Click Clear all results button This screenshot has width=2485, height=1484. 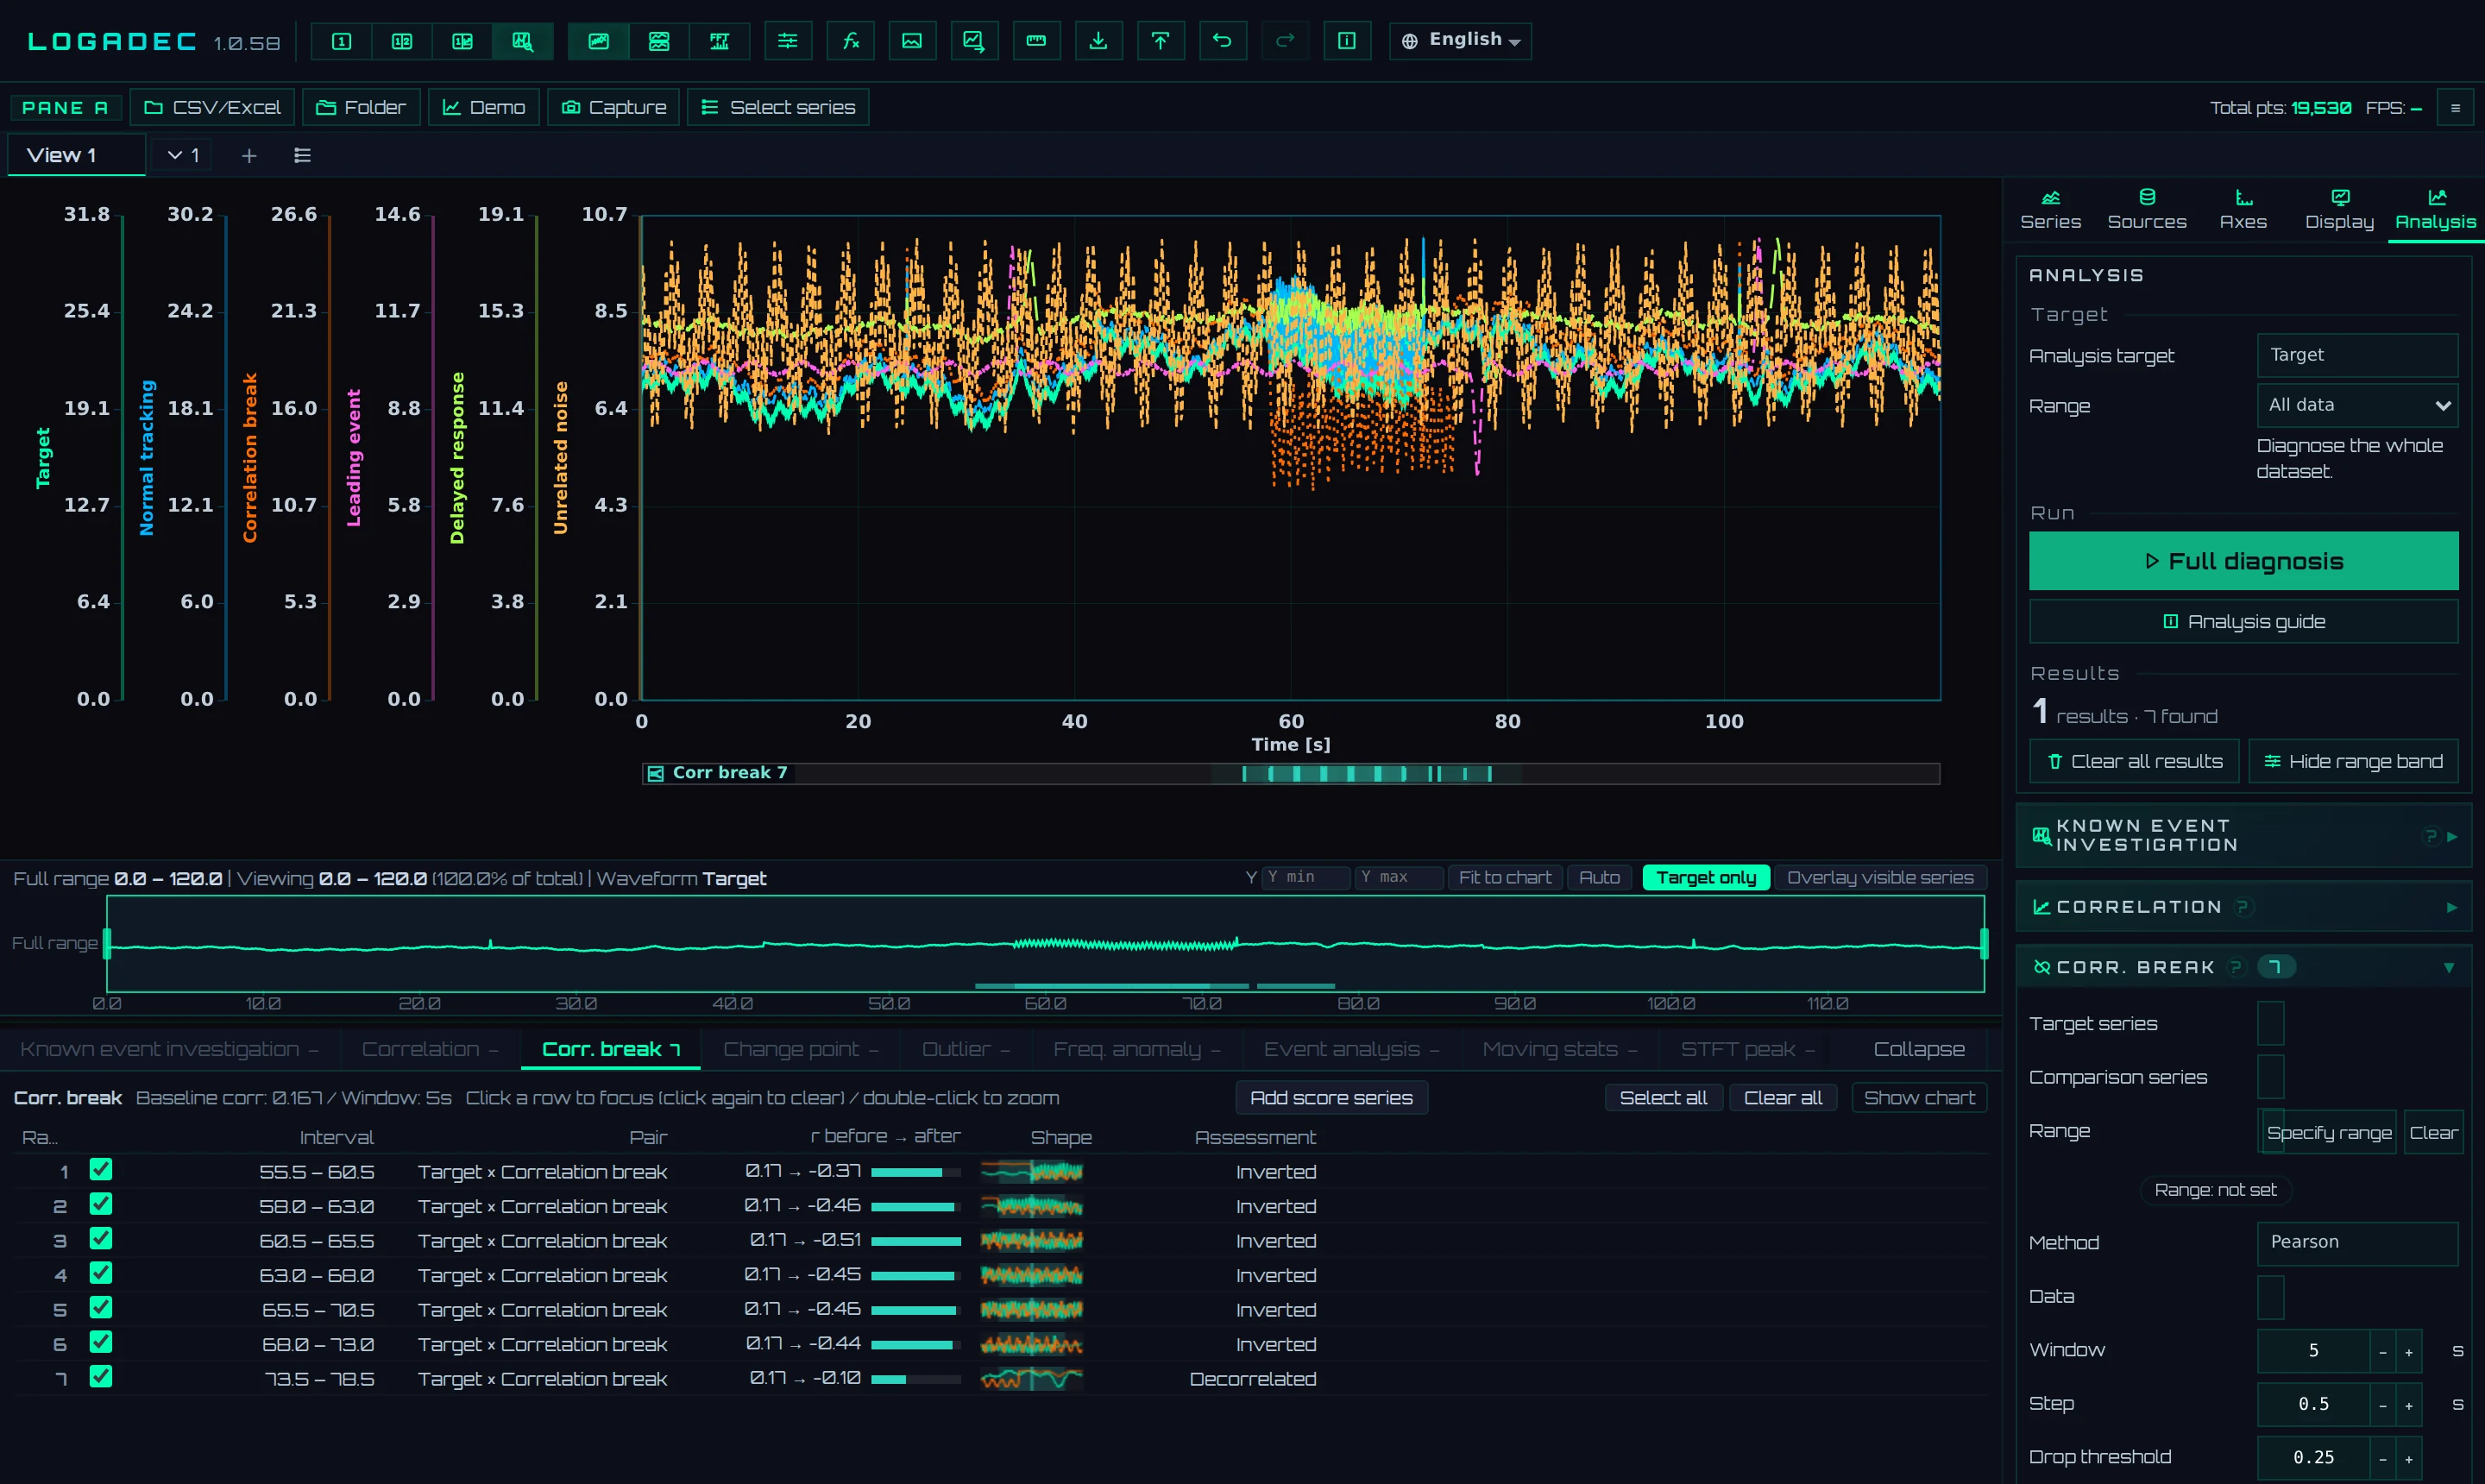click(x=2135, y=761)
